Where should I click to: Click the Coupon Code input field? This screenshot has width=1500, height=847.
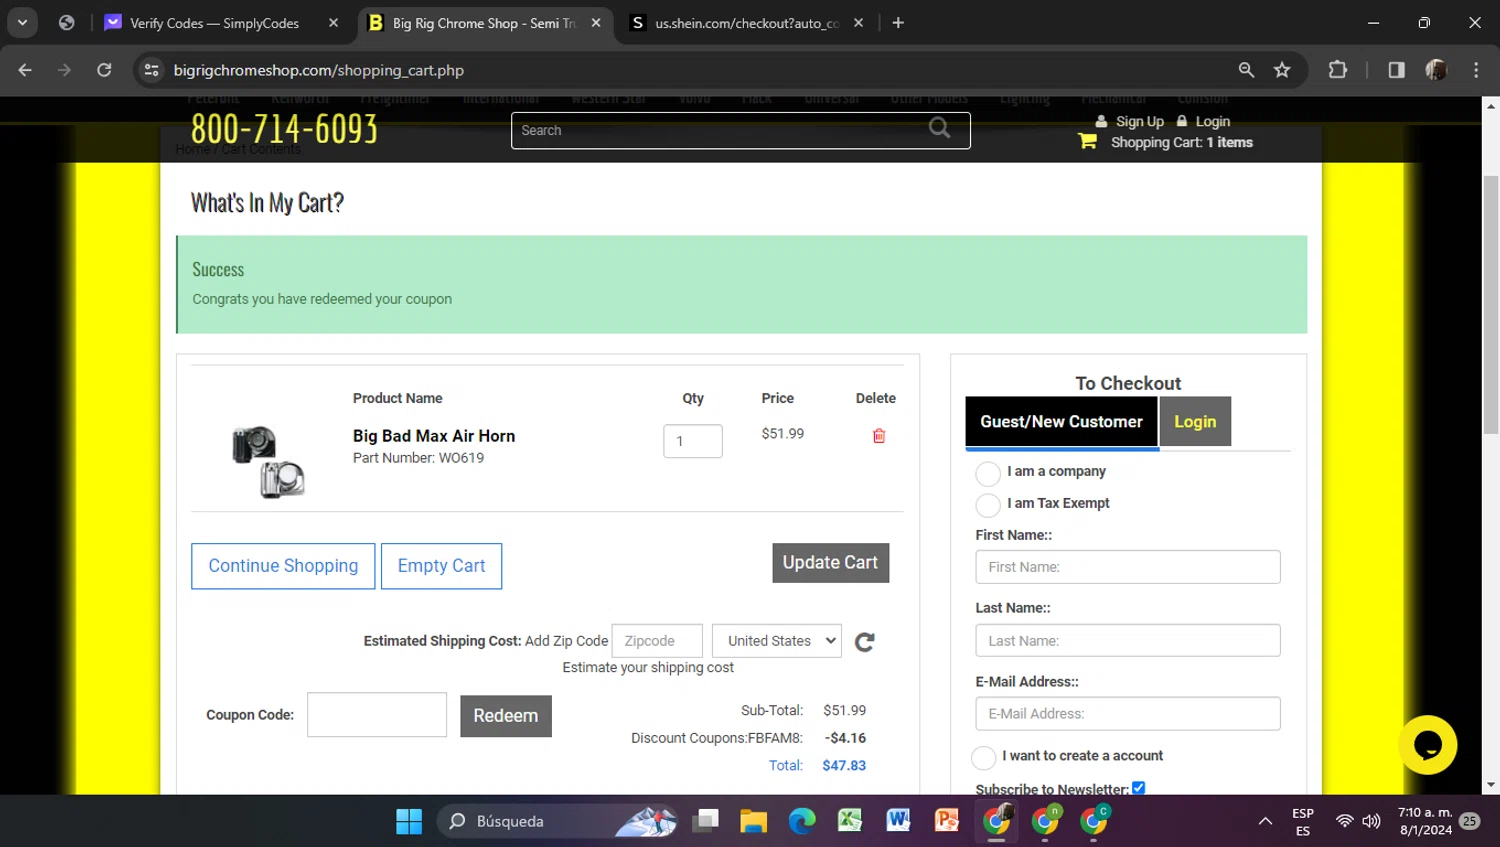click(x=377, y=715)
